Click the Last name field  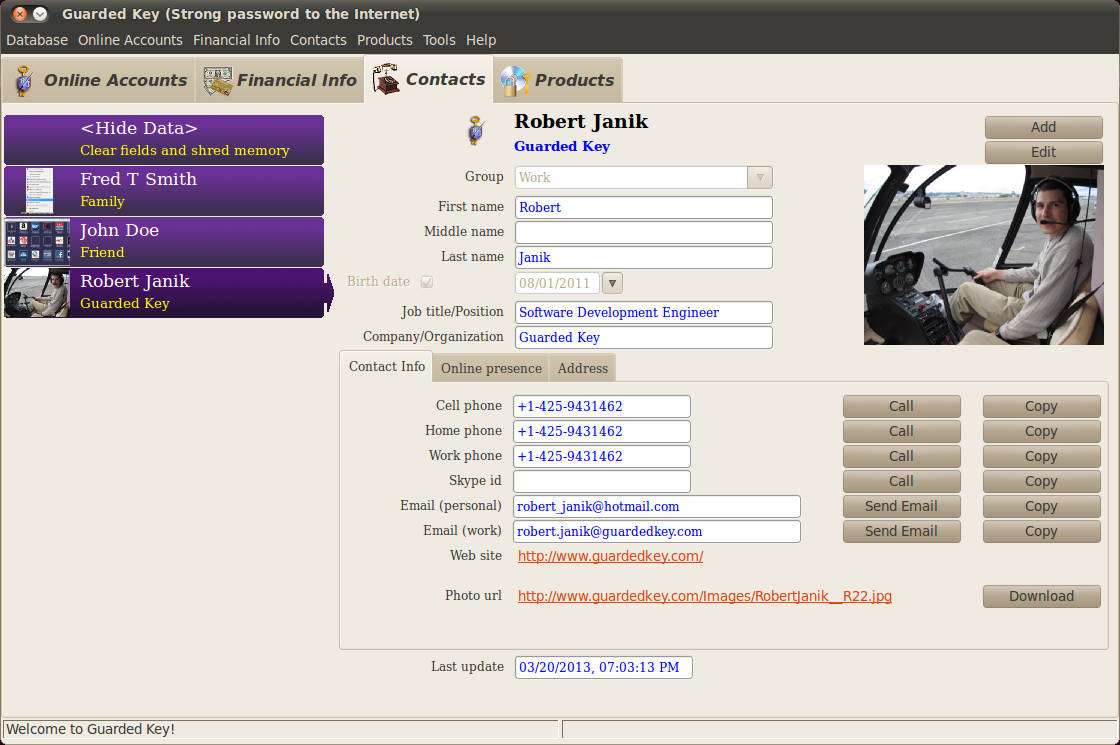(x=644, y=257)
